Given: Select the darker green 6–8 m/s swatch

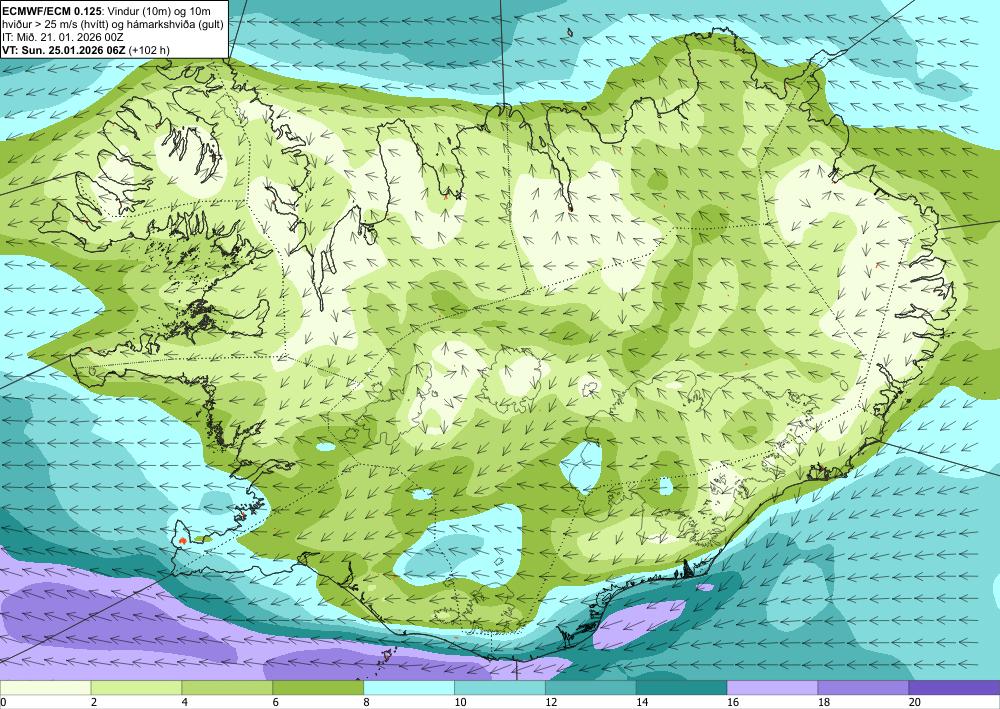Looking at the screenshot, I should click(x=318, y=687).
